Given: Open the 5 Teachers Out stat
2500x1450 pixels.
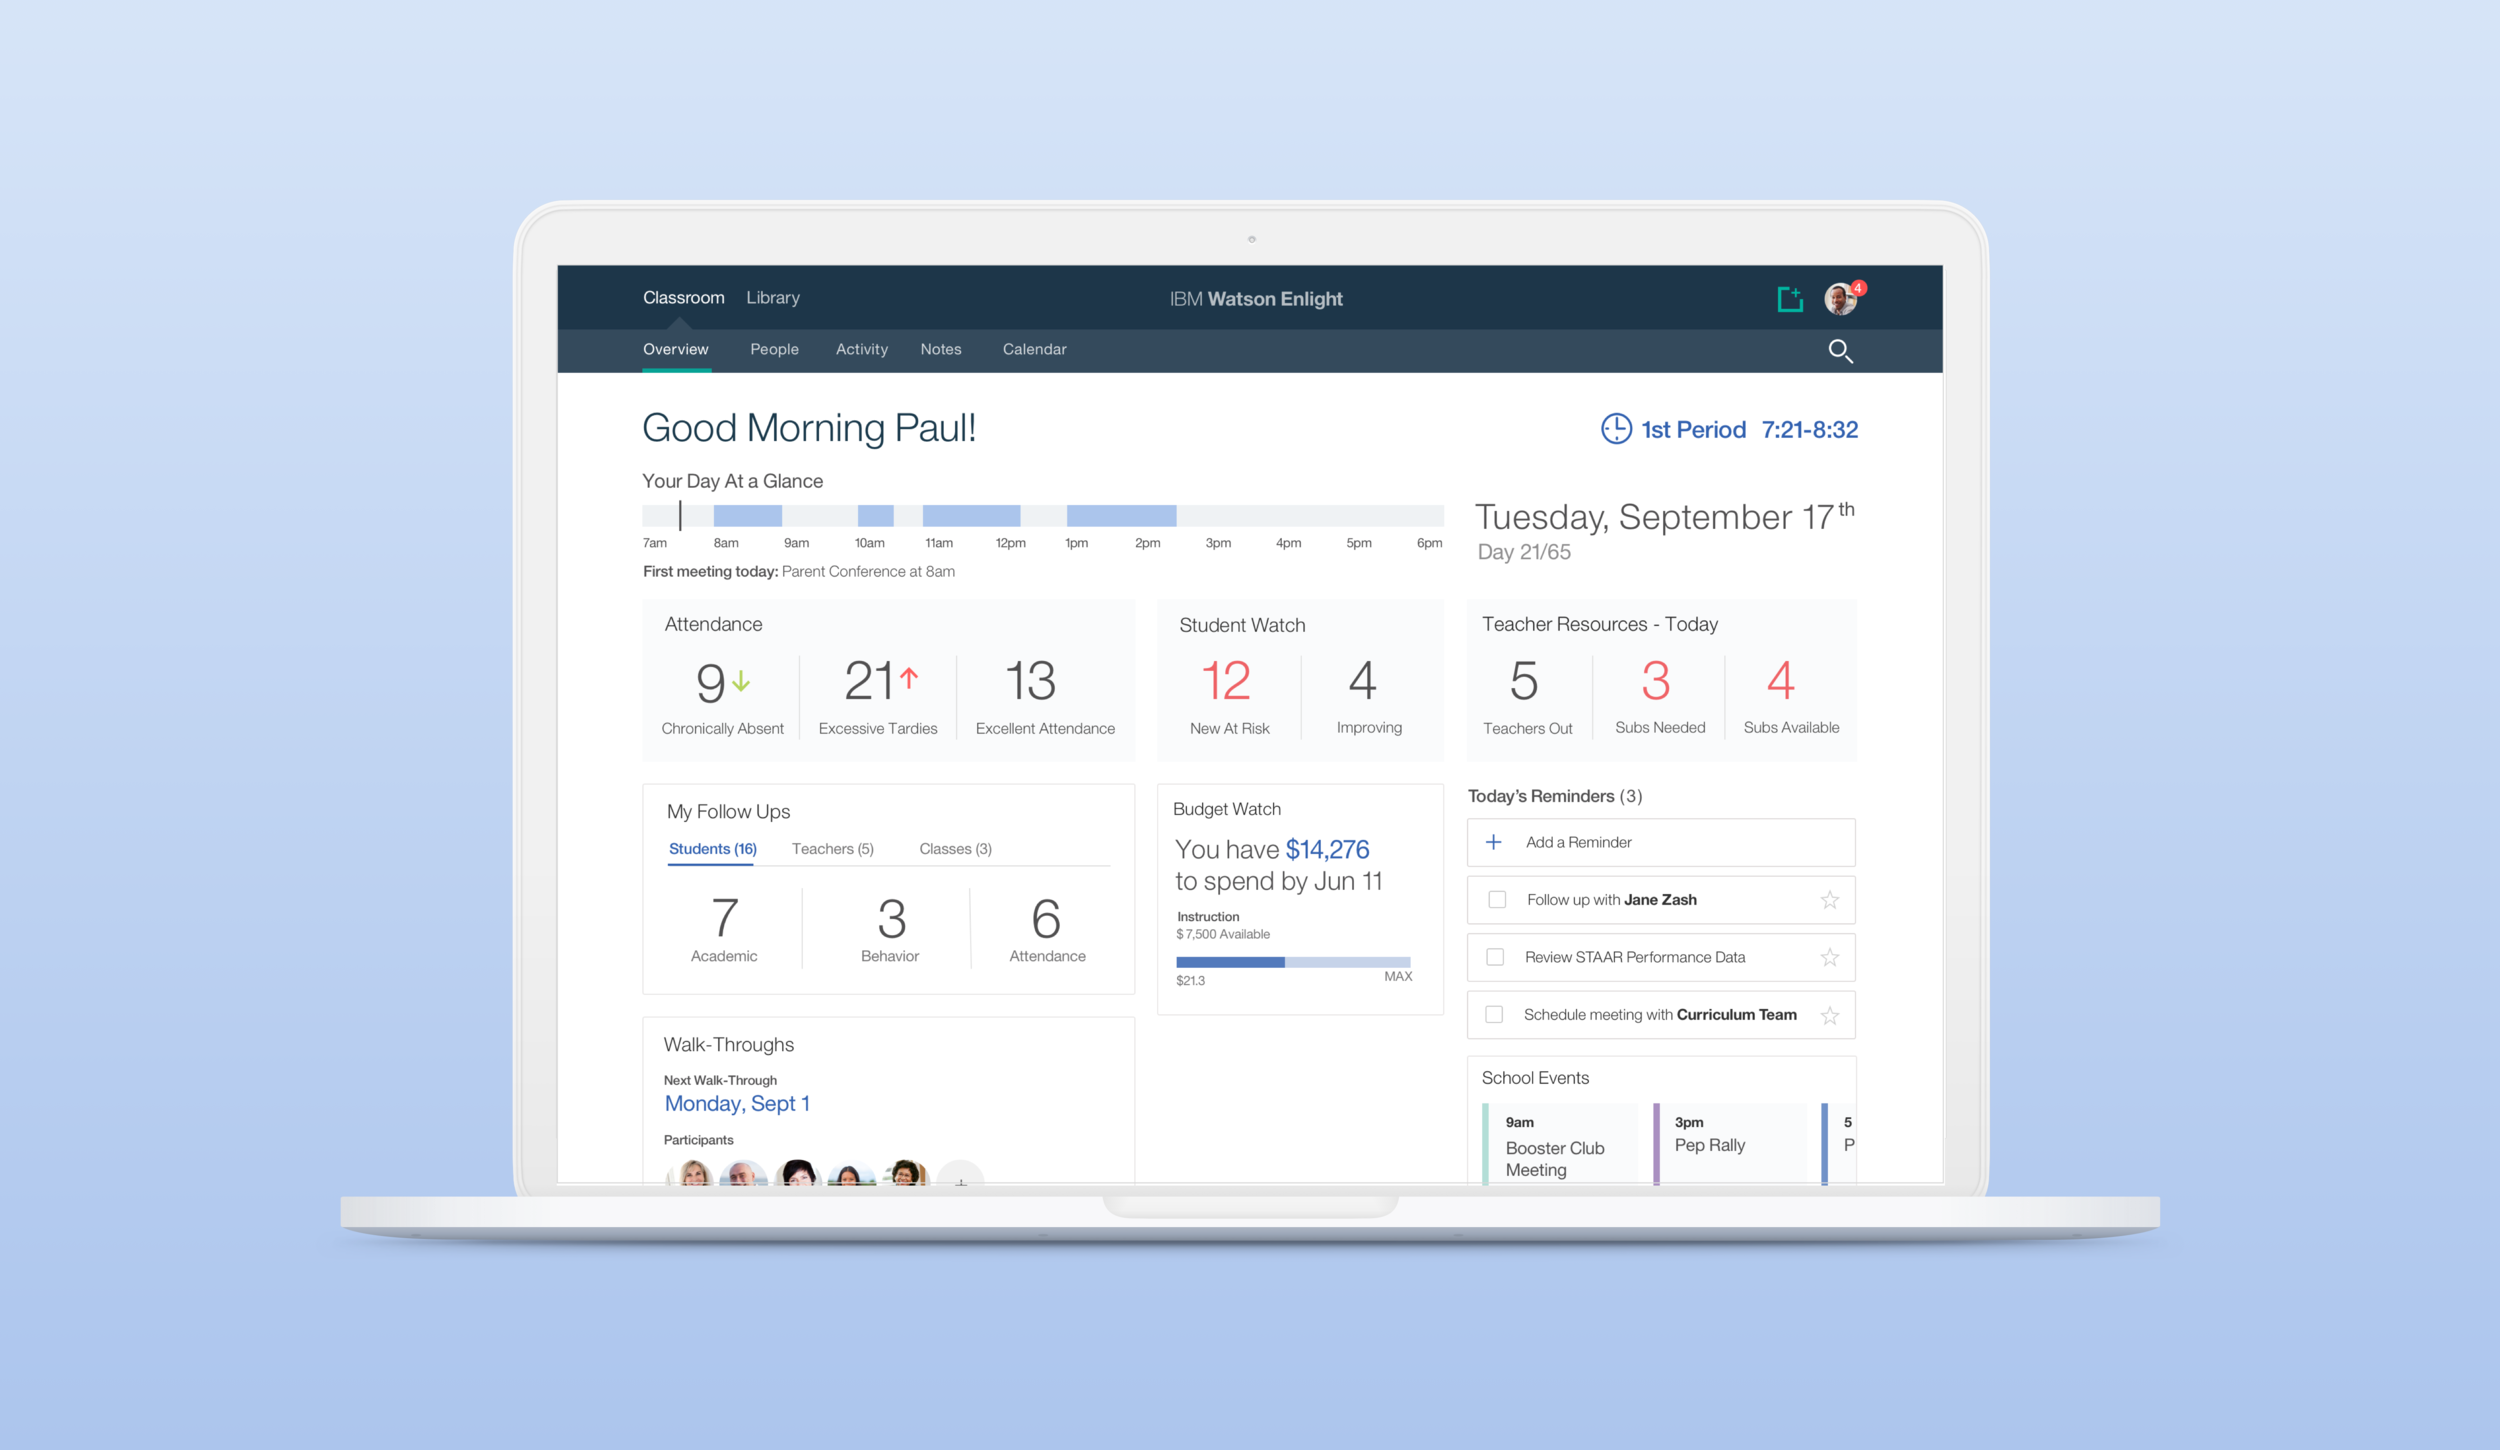Looking at the screenshot, I should point(1527,697).
